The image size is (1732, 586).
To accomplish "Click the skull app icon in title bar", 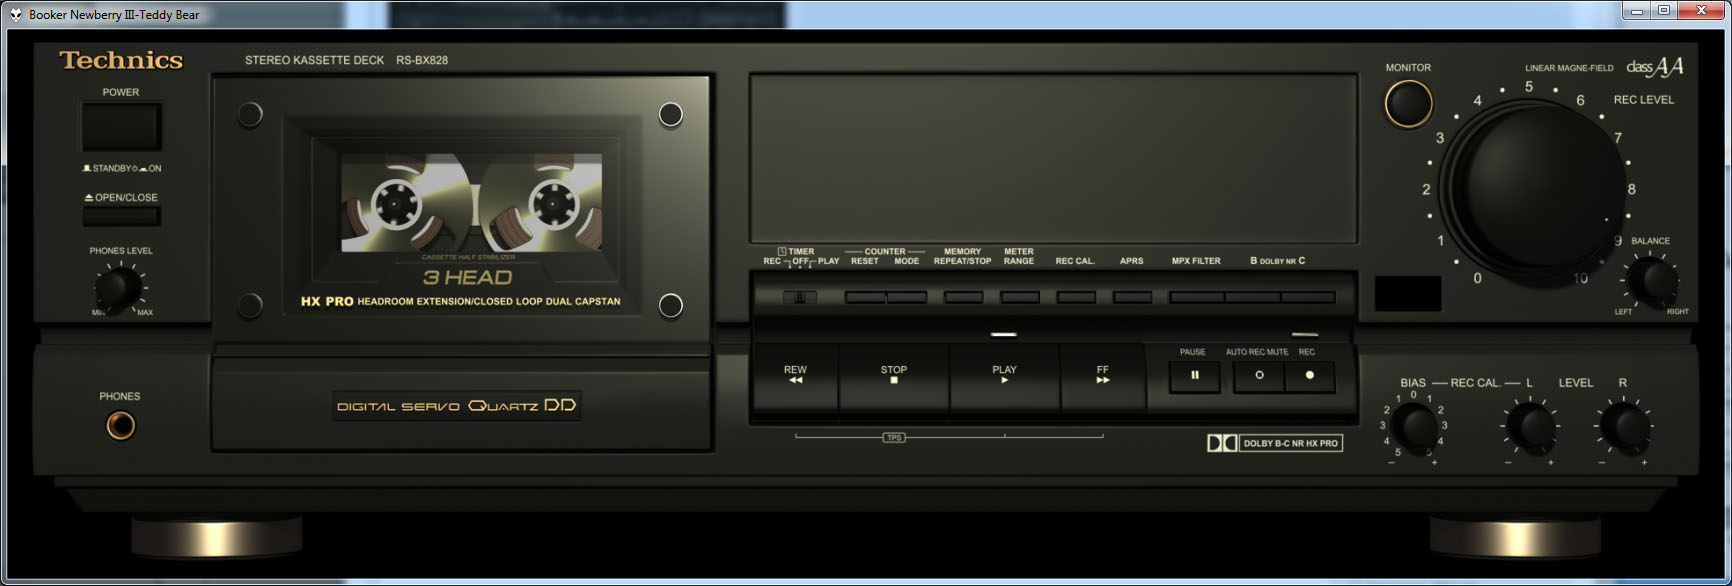I will [x=16, y=14].
